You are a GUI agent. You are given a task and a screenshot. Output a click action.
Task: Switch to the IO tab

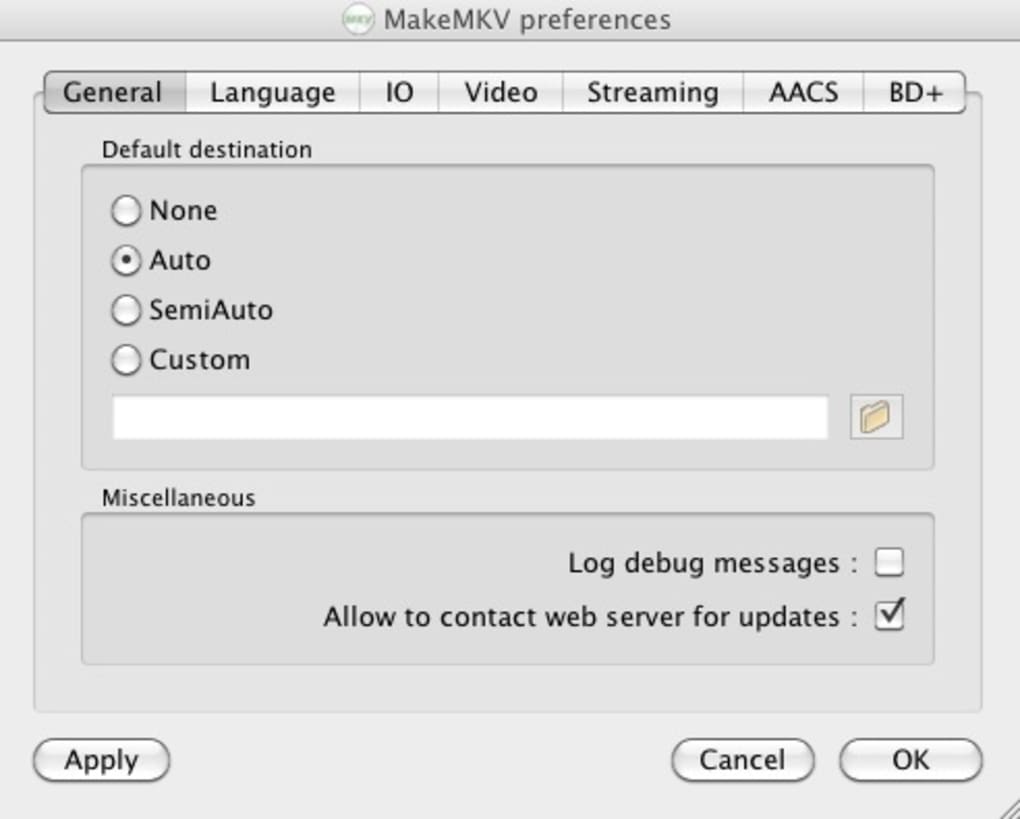[399, 93]
